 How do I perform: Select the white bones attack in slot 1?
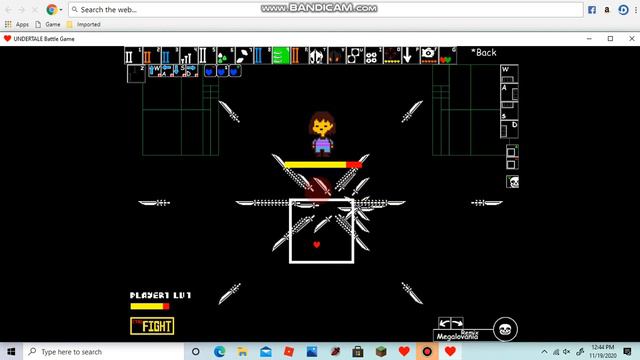(133, 55)
